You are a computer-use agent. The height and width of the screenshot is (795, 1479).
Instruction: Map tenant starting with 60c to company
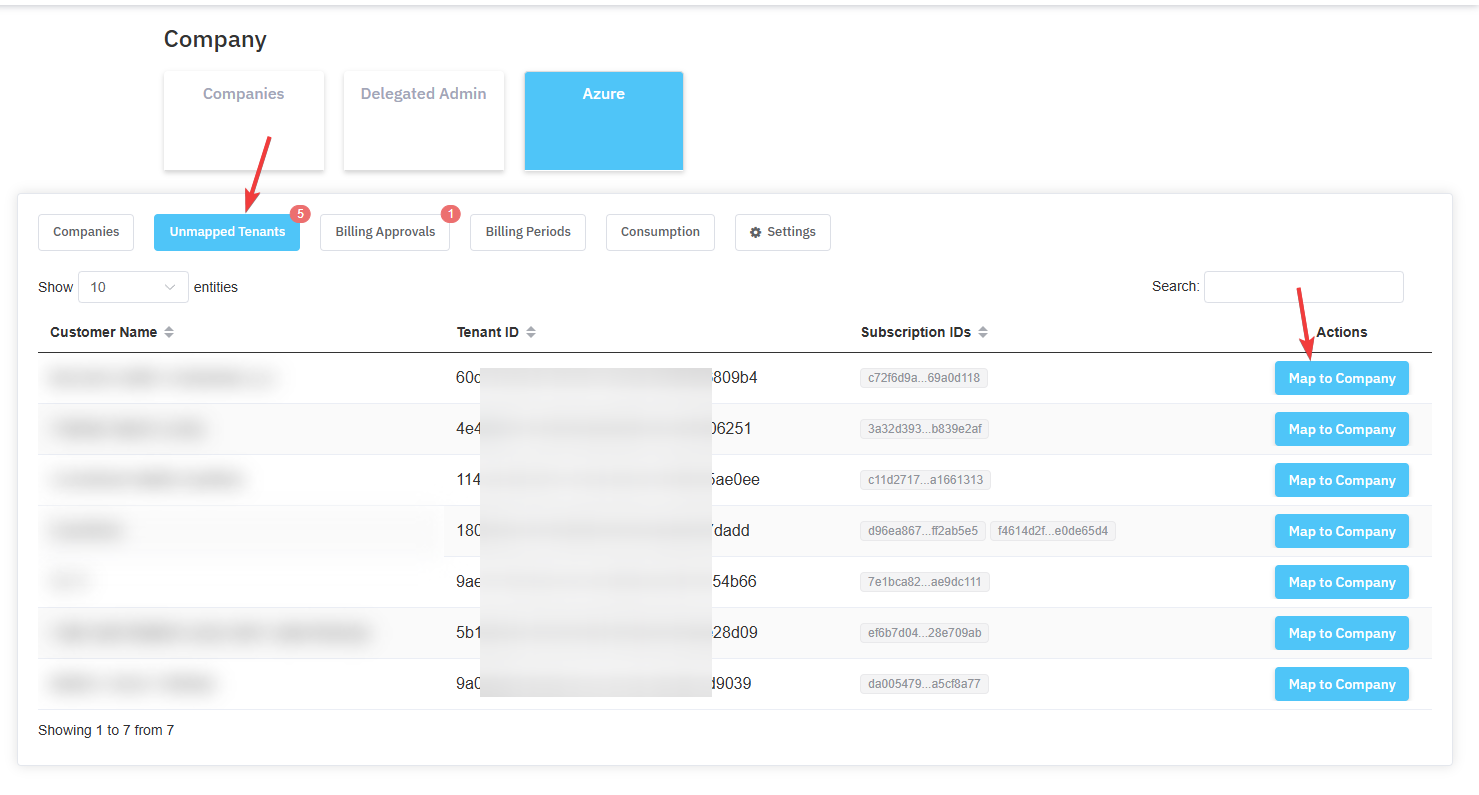[x=1341, y=378]
